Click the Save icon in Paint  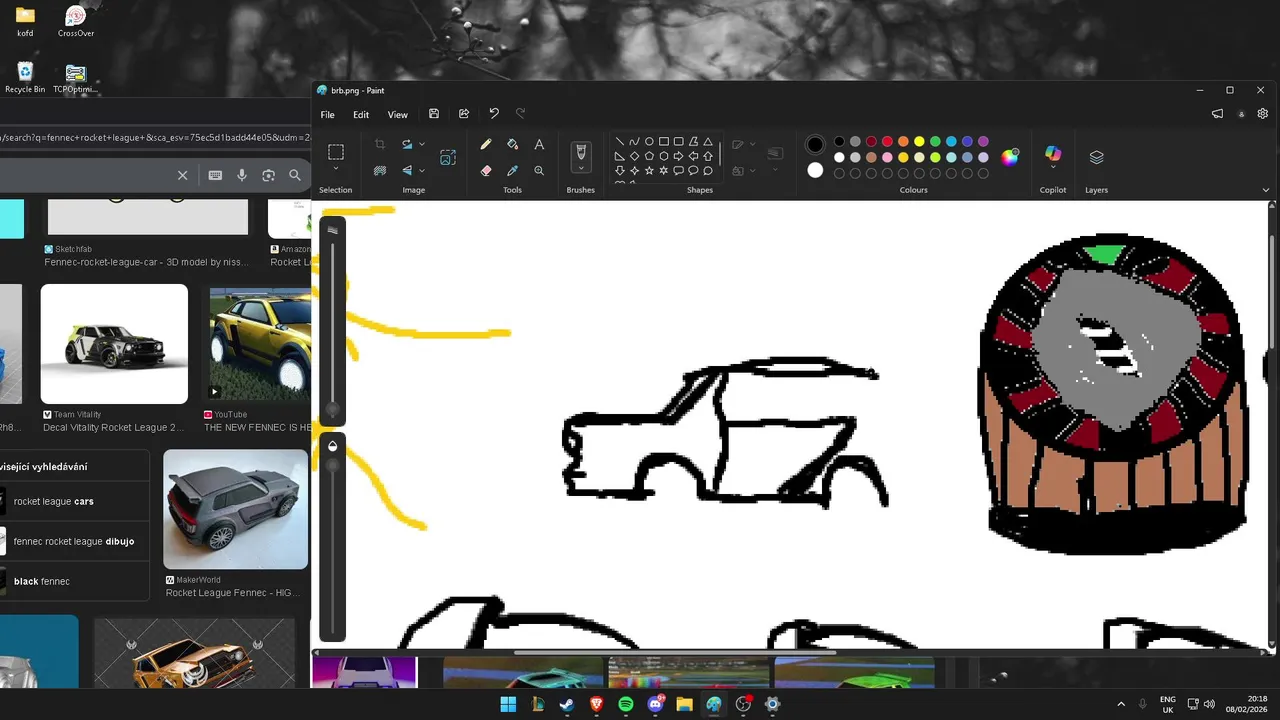[434, 114]
